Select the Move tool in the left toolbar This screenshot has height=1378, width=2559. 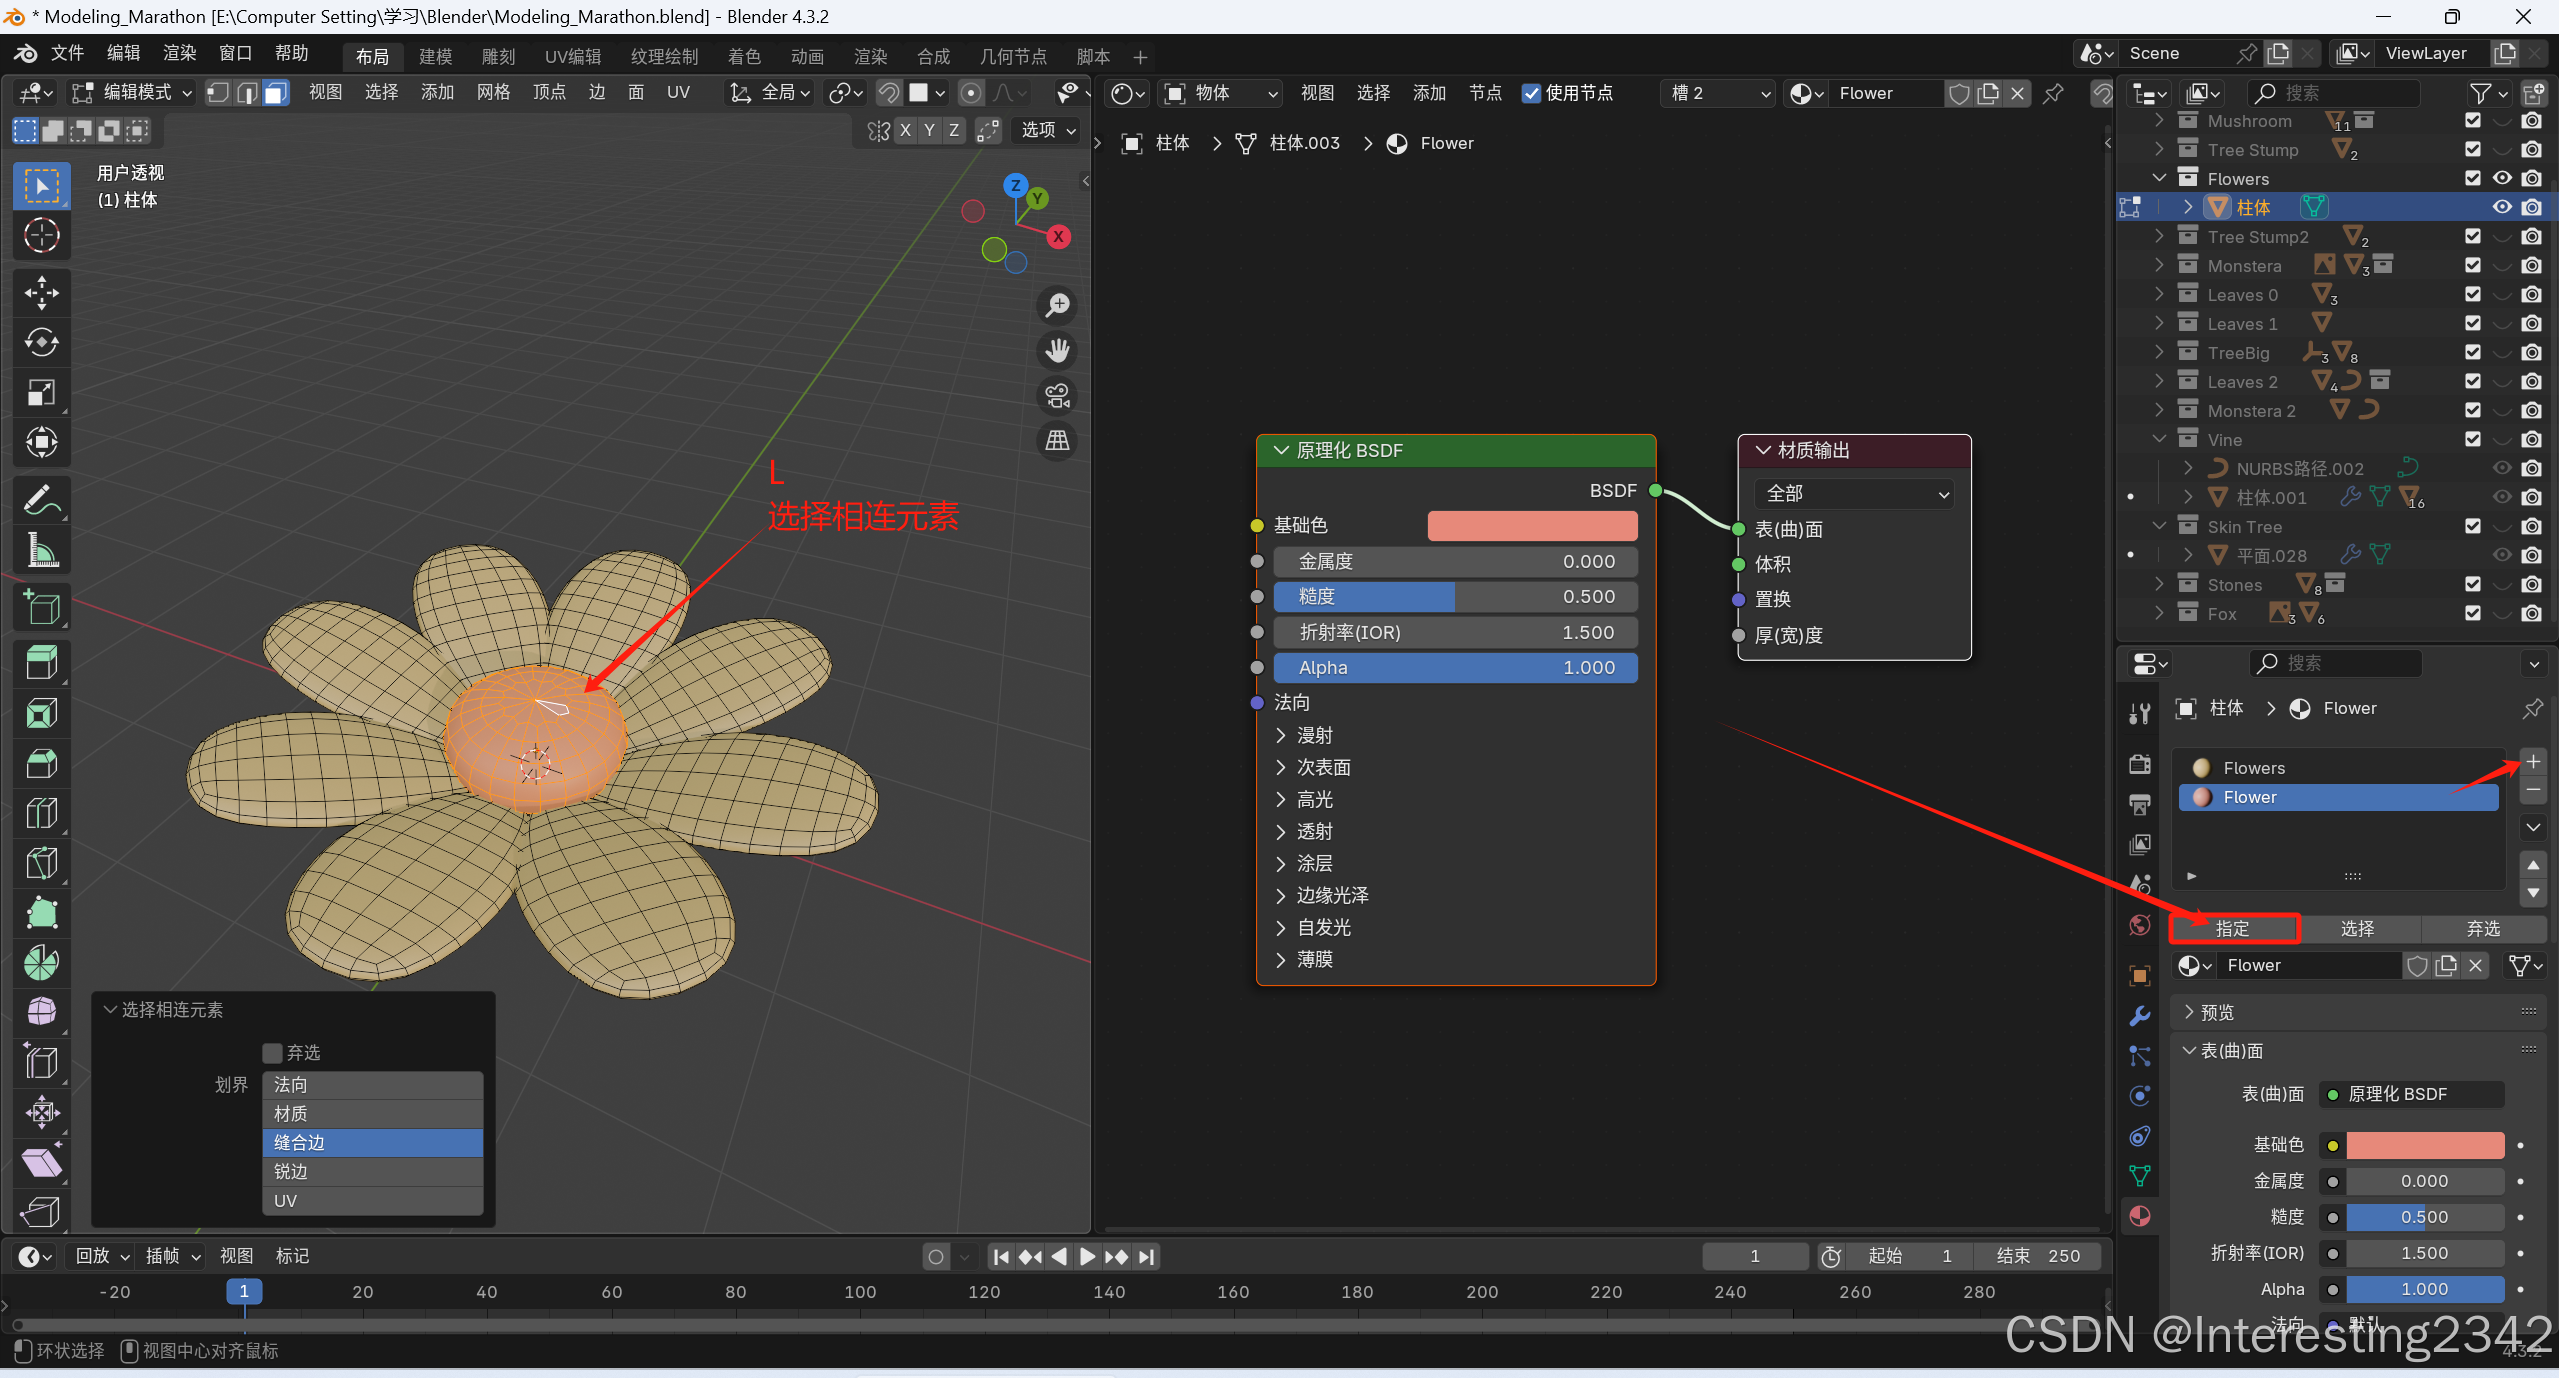coord(41,292)
